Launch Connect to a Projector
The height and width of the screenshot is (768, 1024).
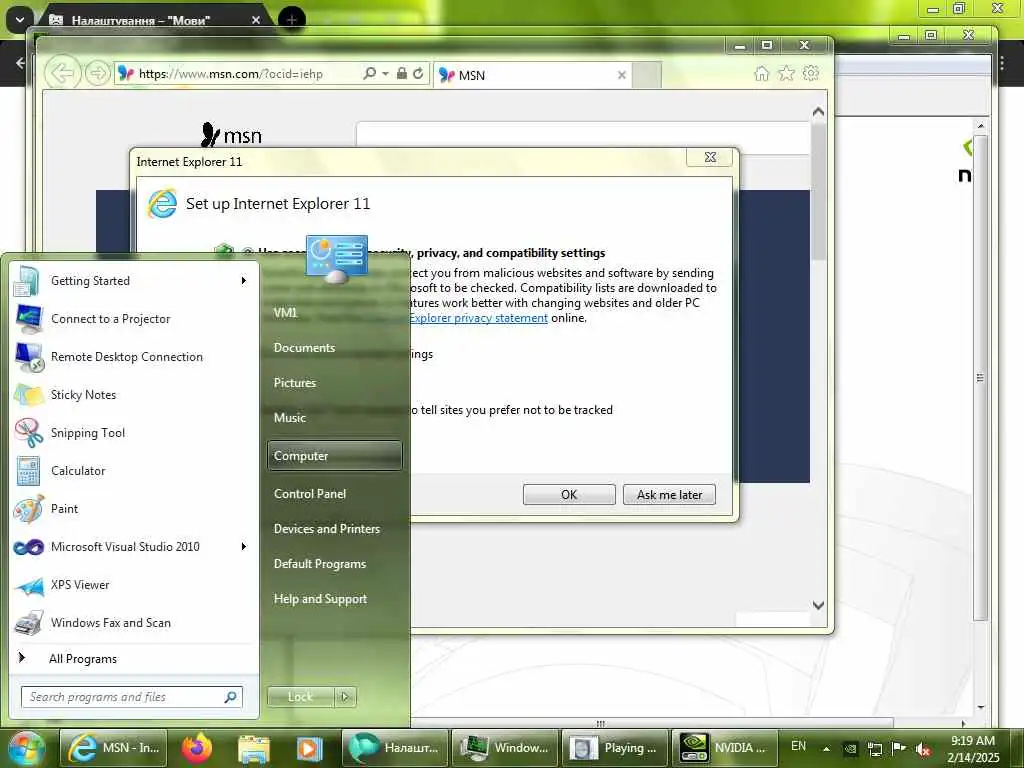(134, 319)
